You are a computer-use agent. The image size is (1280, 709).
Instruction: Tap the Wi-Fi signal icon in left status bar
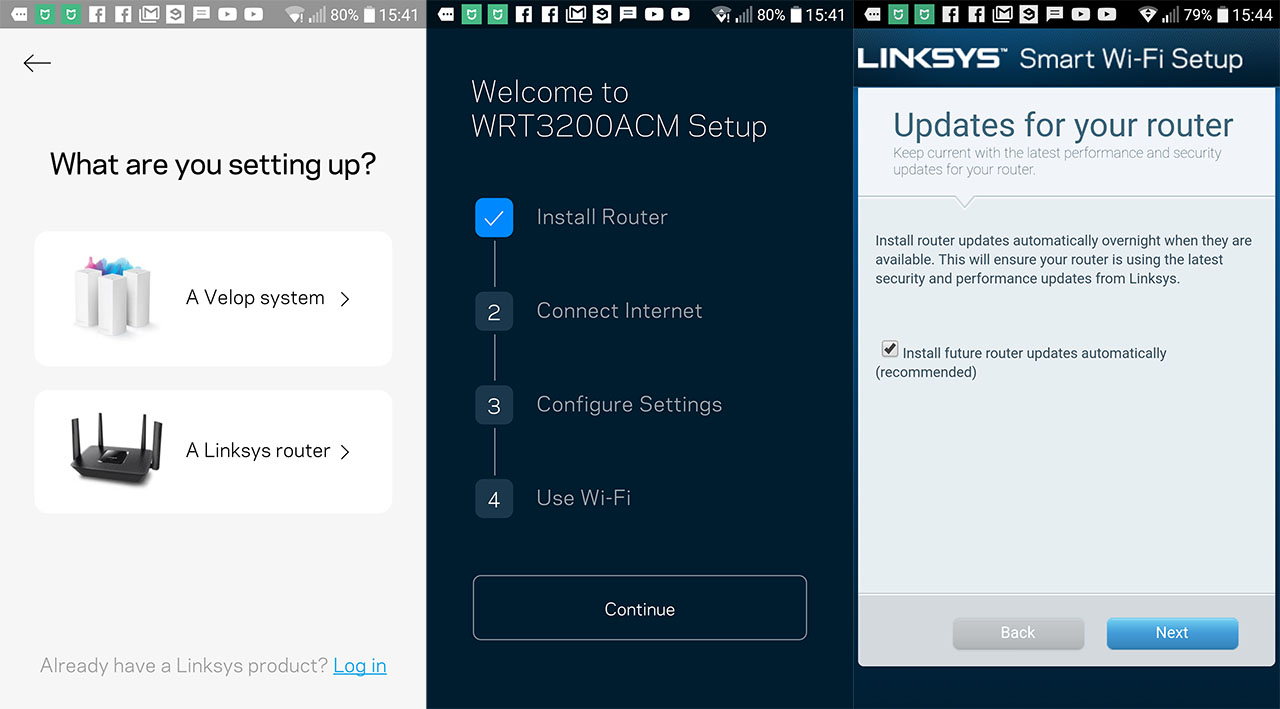[294, 14]
